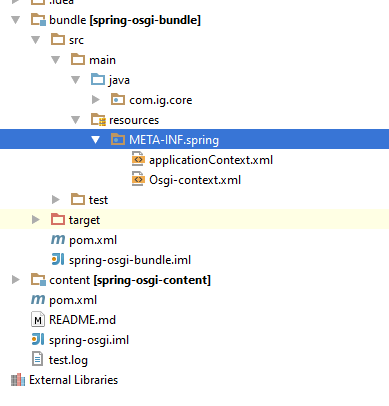Click the Osgi-context.xml file icon
The image size is (389, 406).
pyautogui.click(x=138, y=179)
